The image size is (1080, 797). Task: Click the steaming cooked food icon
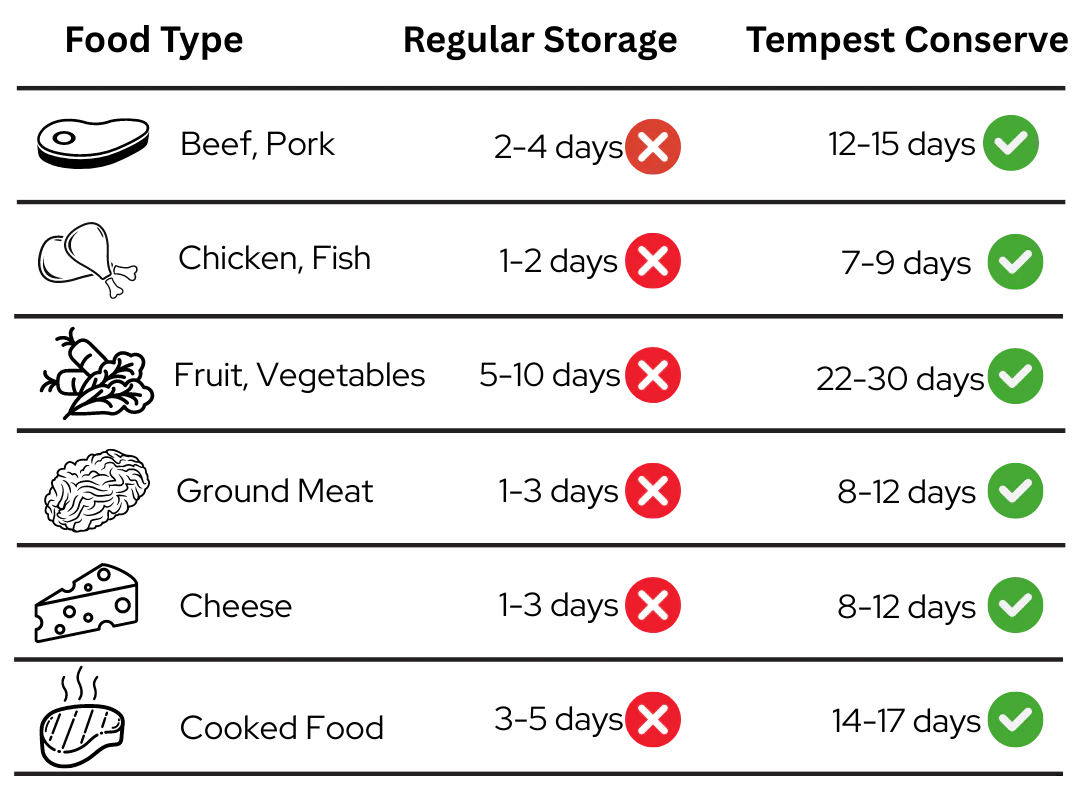(x=82, y=716)
